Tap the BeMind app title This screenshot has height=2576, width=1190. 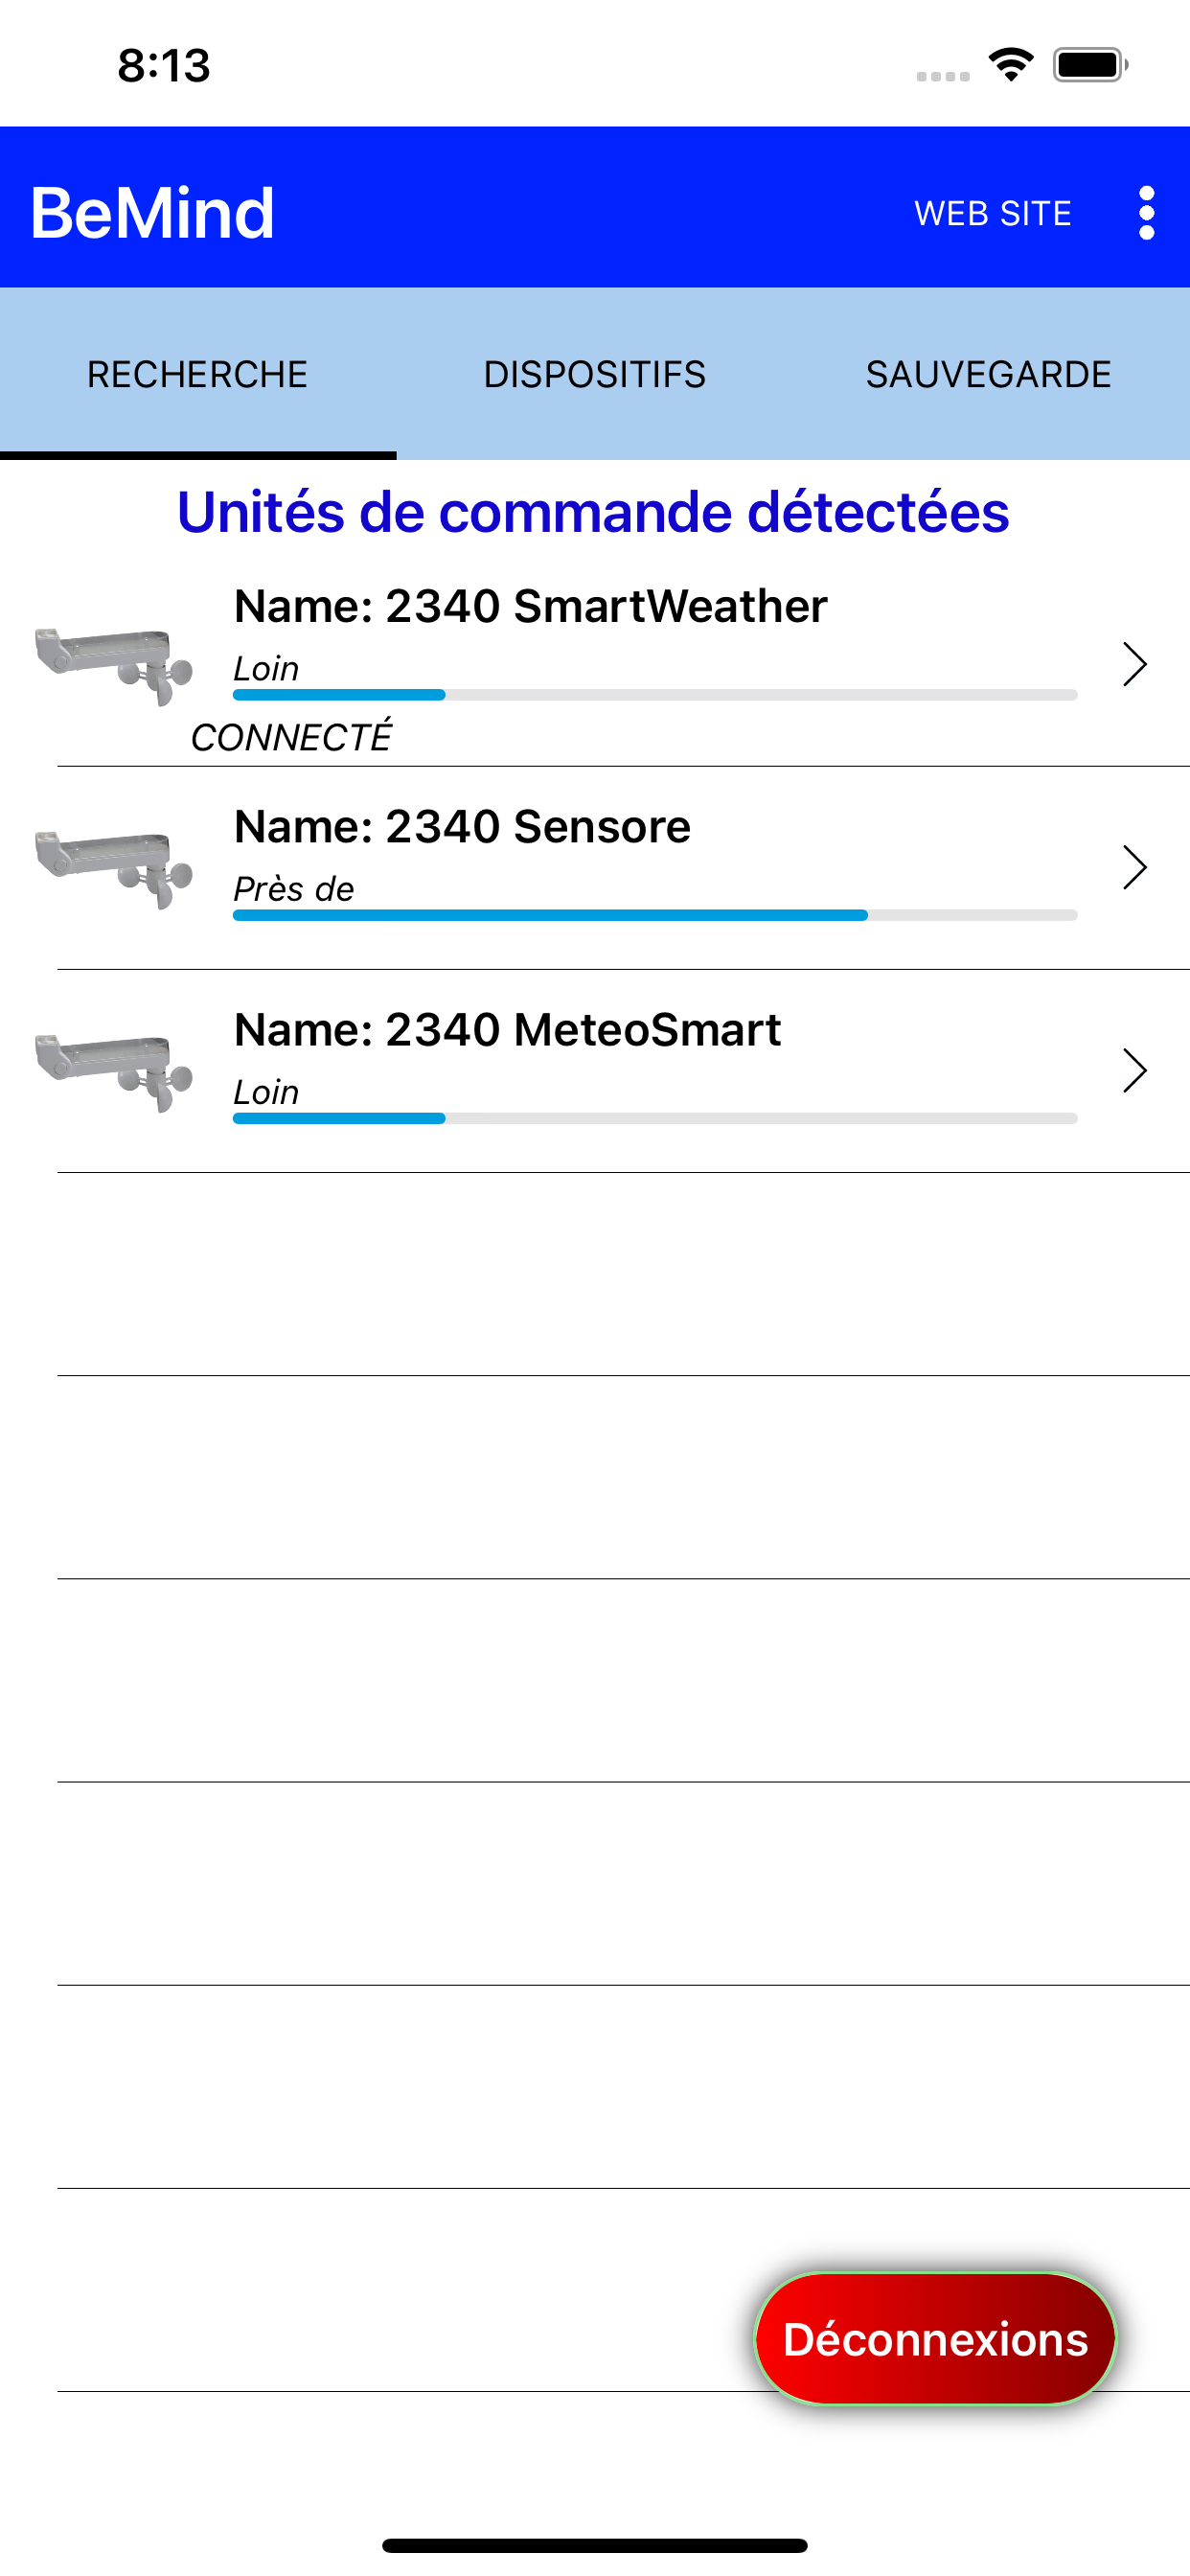pyautogui.click(x=152, y=213)
